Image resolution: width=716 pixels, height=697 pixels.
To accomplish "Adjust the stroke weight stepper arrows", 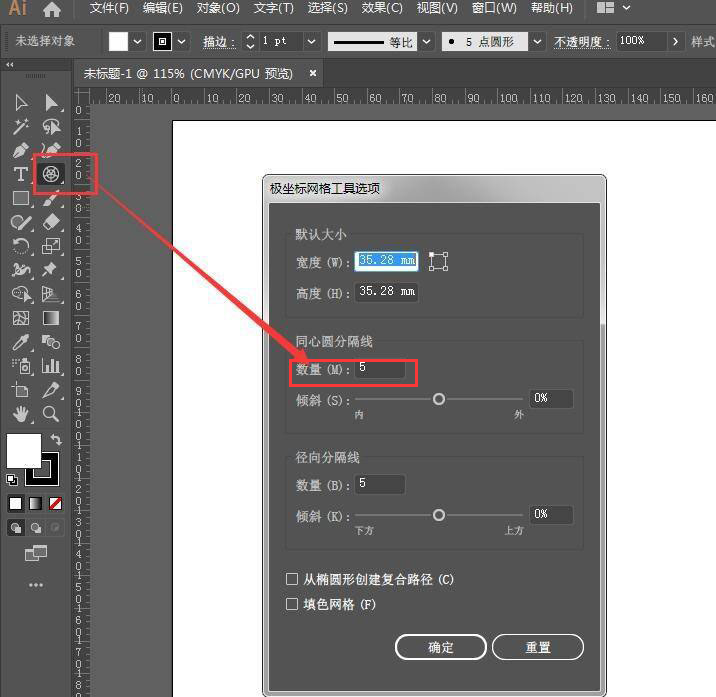I will click(x=250, y=42).
